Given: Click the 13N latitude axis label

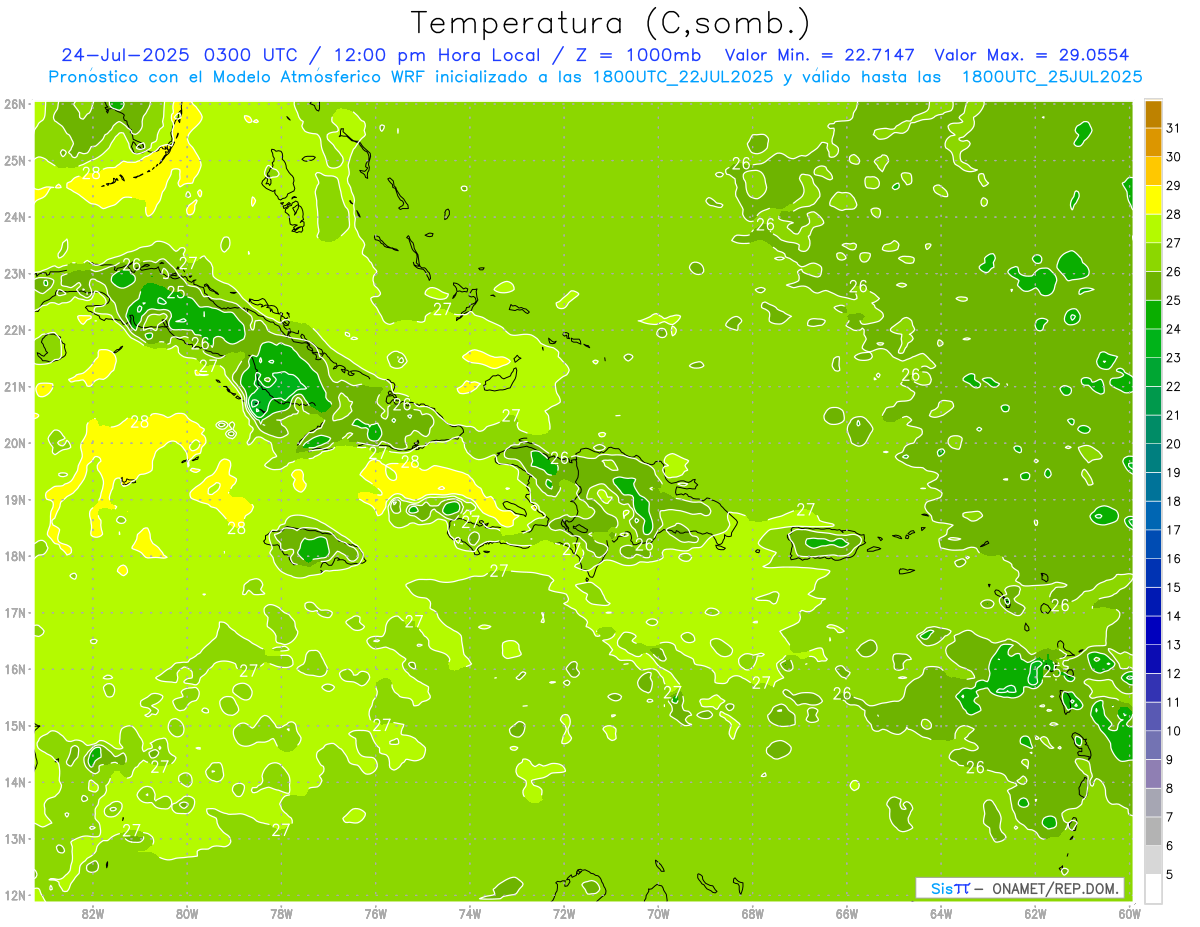Looking at the screenshot, I should click(15, 839).
